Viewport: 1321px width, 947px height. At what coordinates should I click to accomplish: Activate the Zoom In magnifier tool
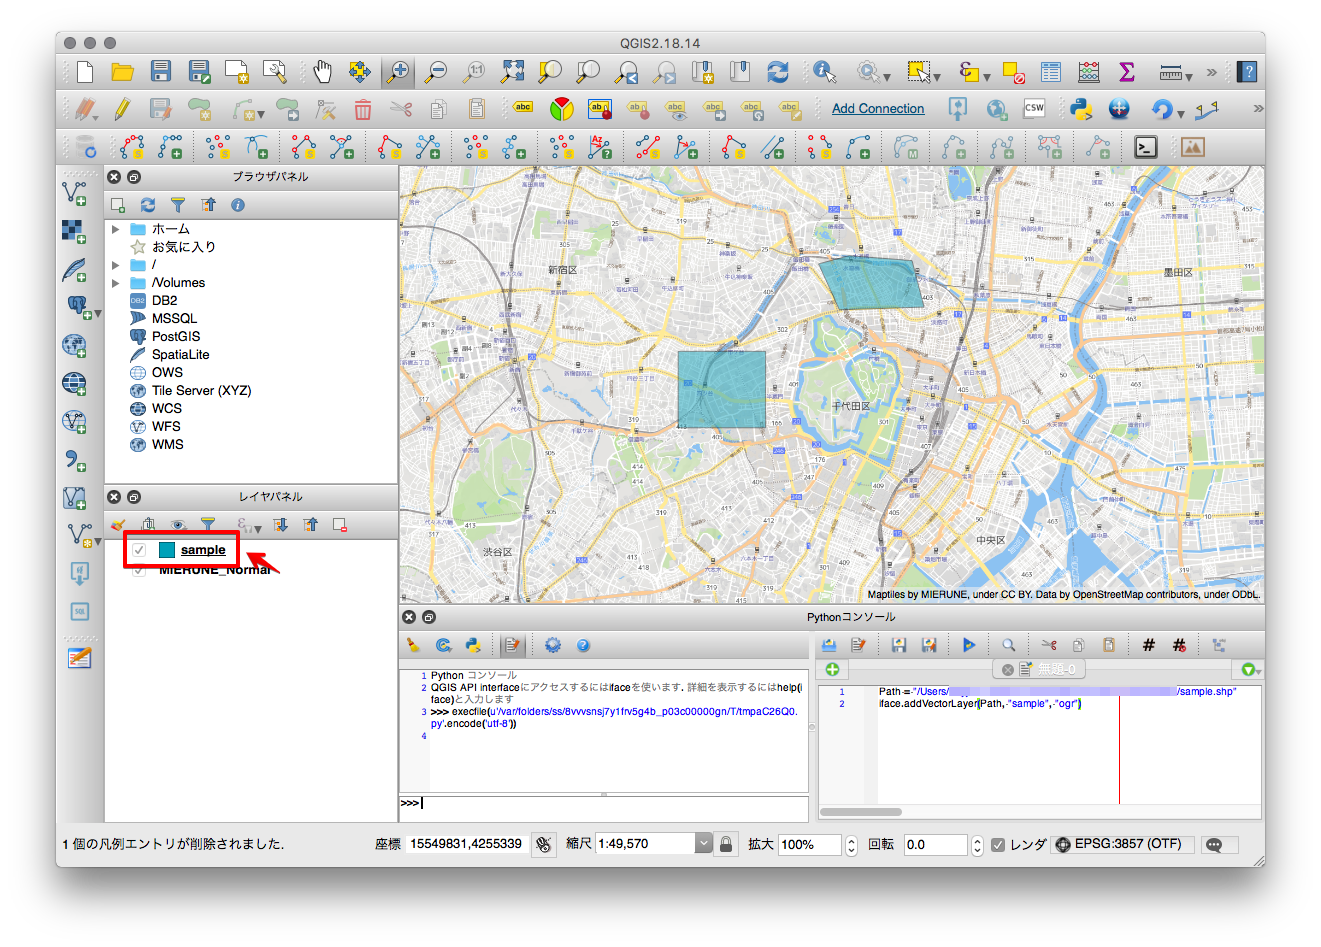[x=398, y=71]
